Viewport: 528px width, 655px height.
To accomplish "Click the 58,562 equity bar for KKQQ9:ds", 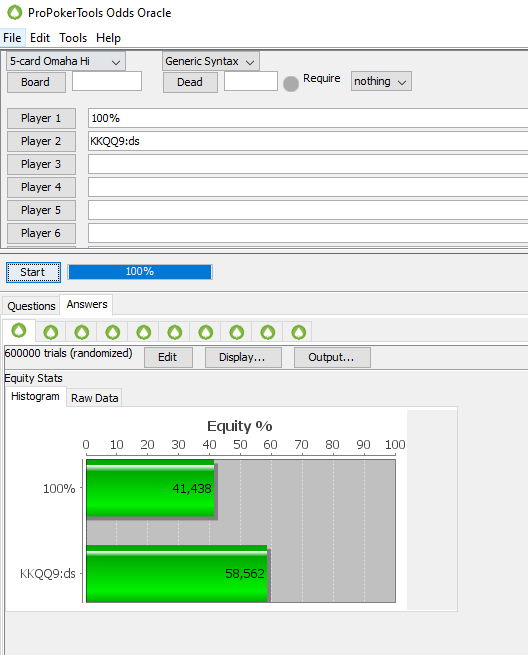I will coord(177,574).
